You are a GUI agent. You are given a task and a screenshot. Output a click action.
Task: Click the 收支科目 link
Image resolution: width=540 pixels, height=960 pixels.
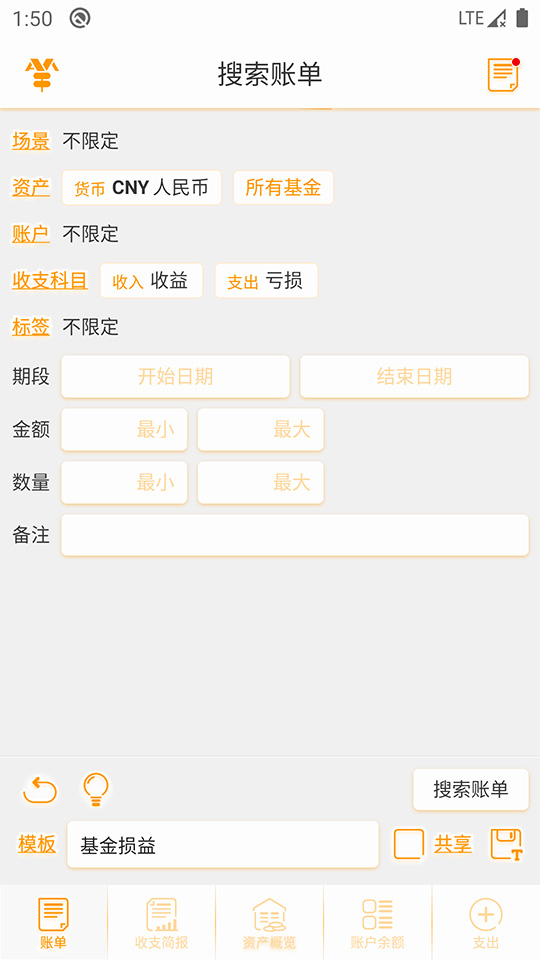(50, 280)
